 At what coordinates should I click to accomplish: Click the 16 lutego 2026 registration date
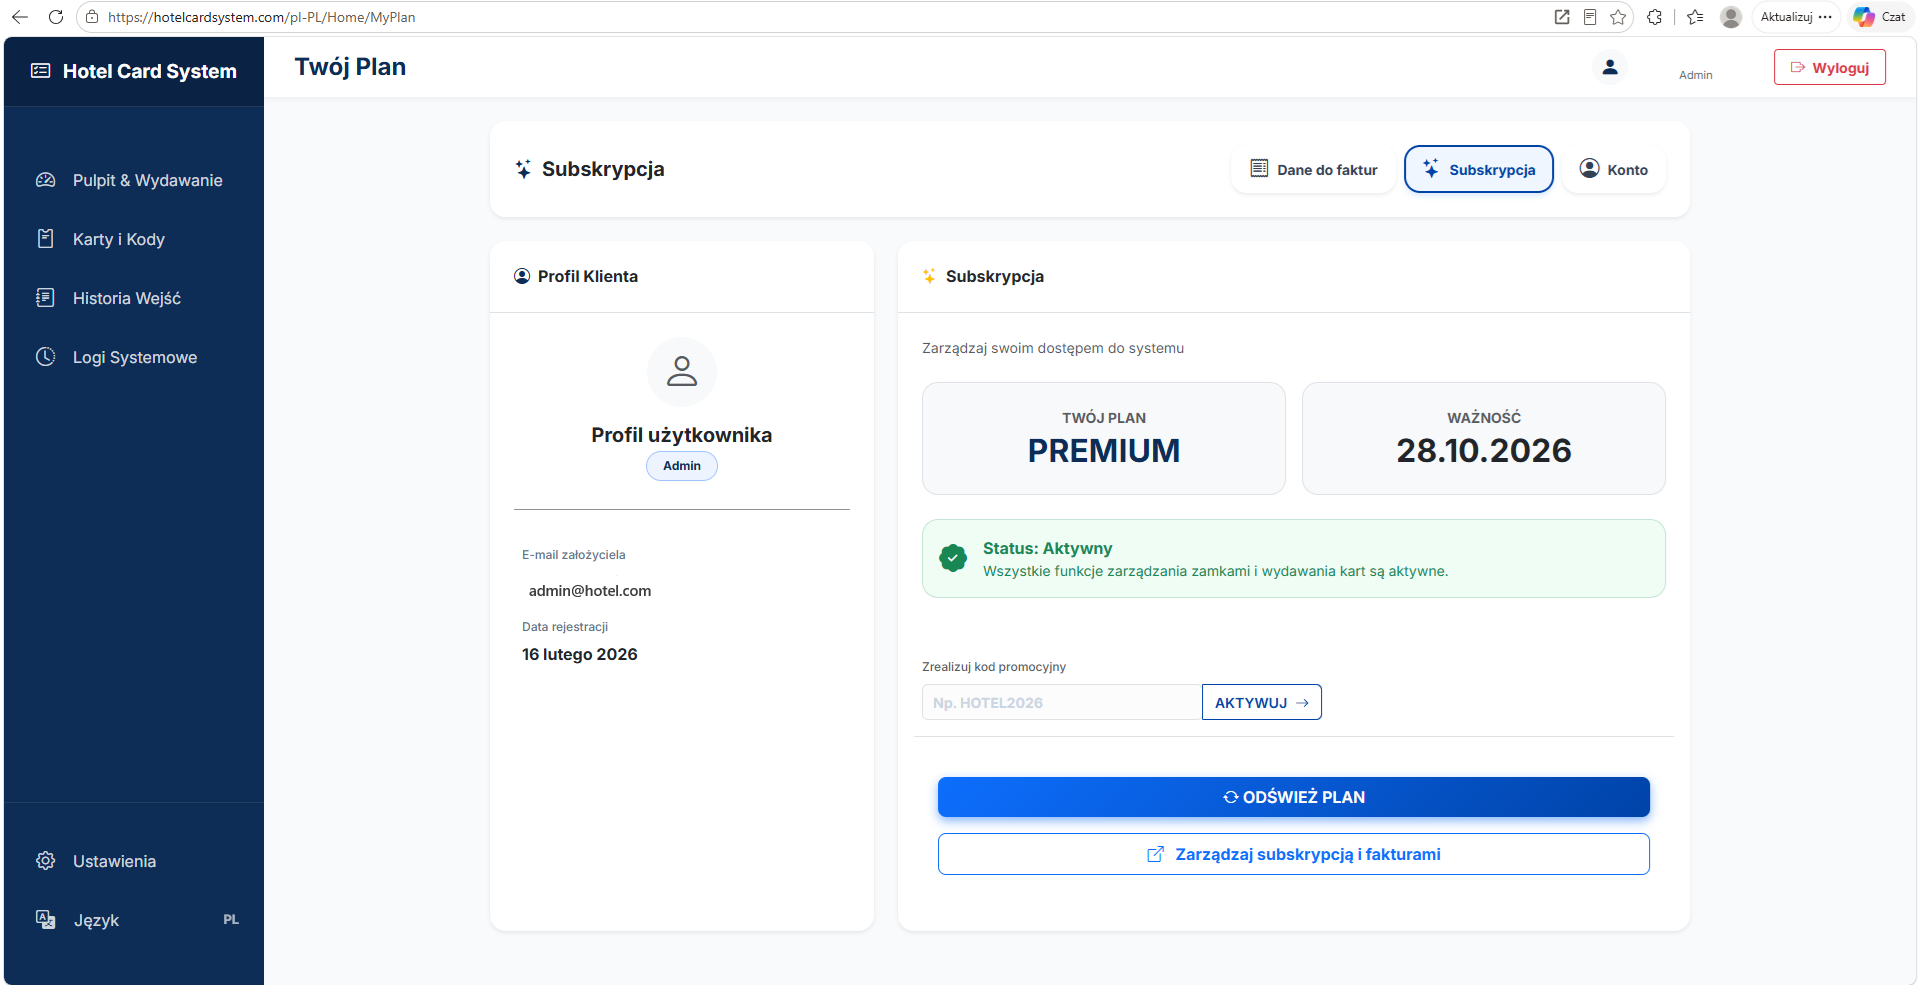click(x=580, y=654)
